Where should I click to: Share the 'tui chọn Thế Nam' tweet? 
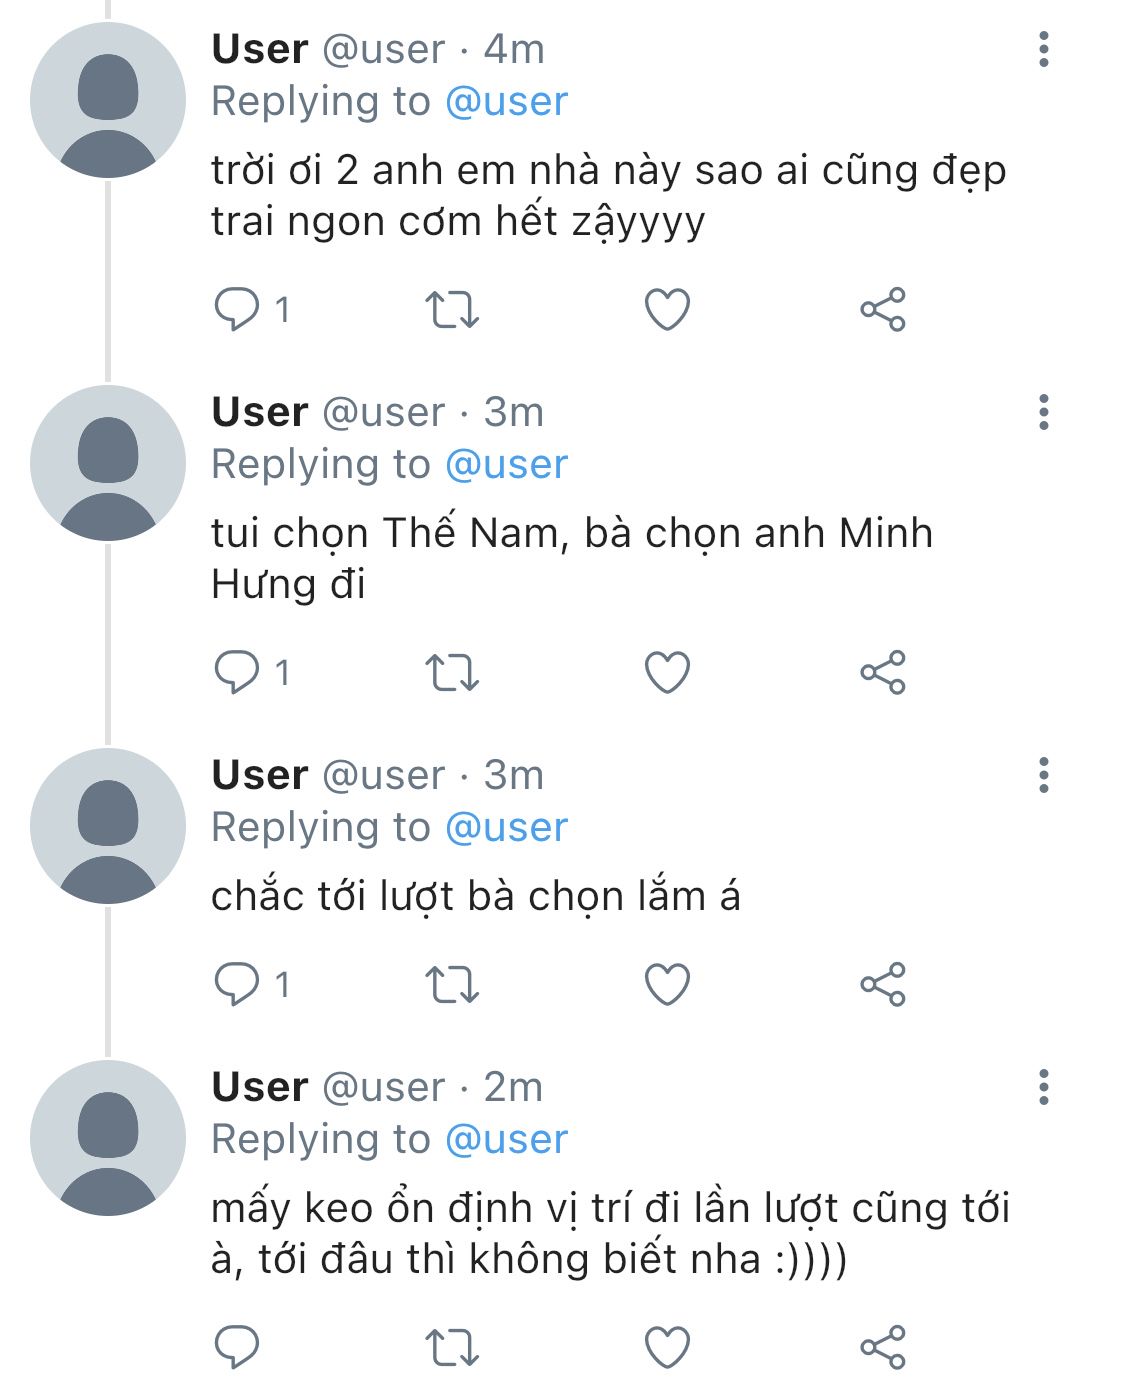click(882, 672)
